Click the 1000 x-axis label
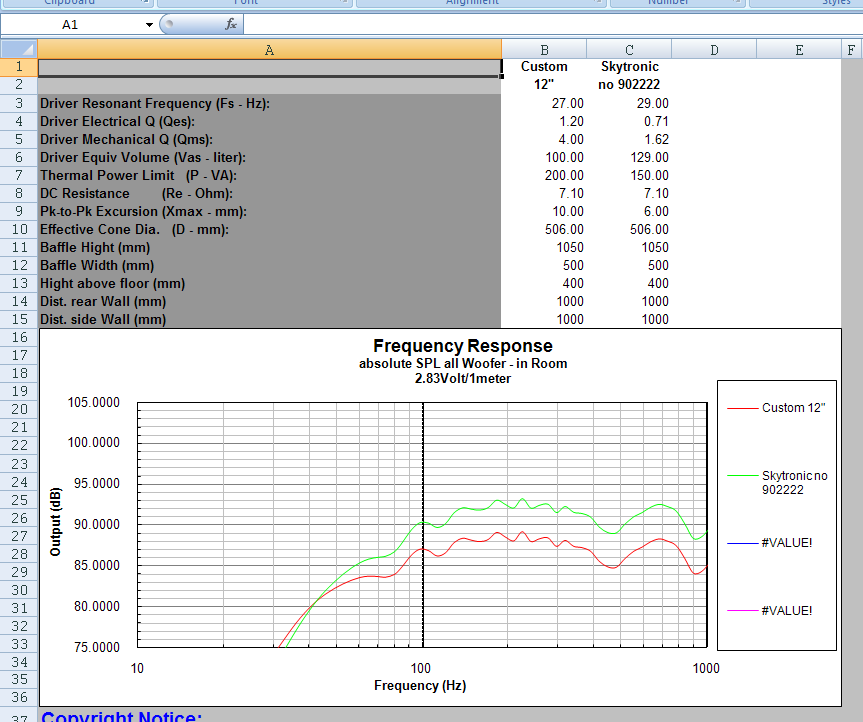The height and width of the screenshot is (722, 863). click(x=706, y=669)
